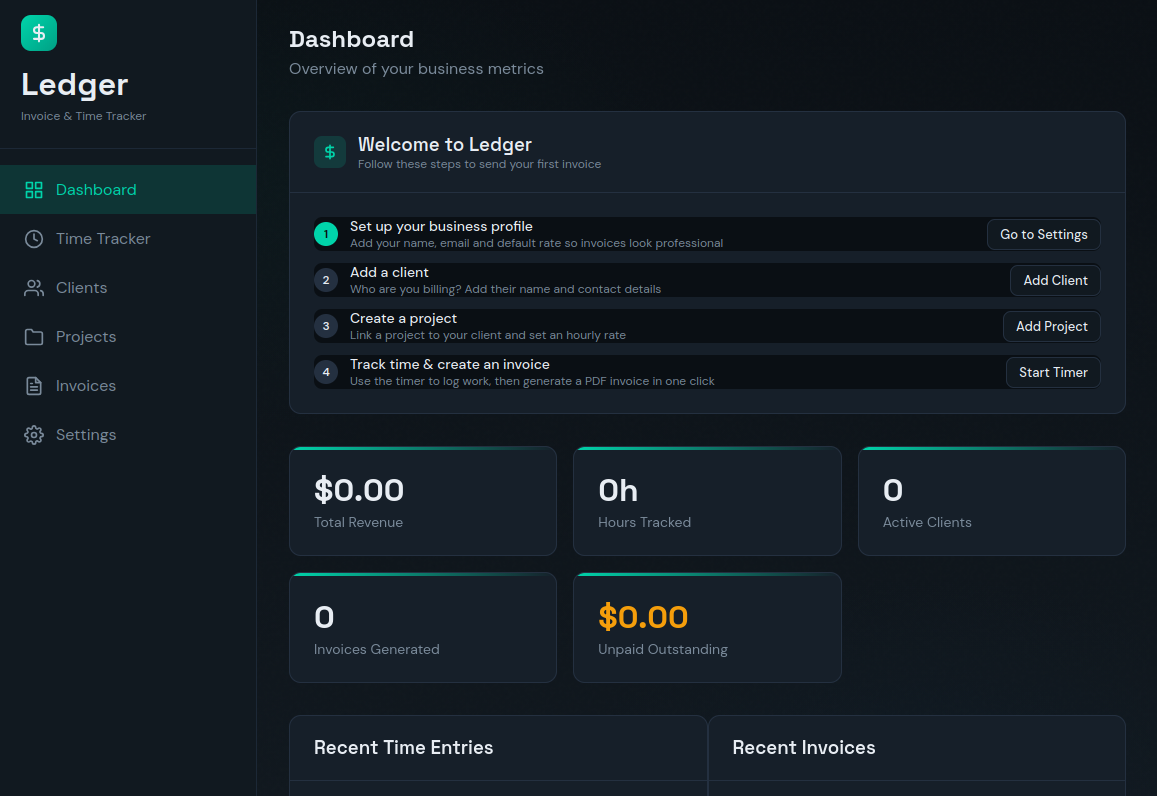Screen dimensions: 1157x796
Task: Select the Total Revenue card
Action: click(x=423, y=501)
